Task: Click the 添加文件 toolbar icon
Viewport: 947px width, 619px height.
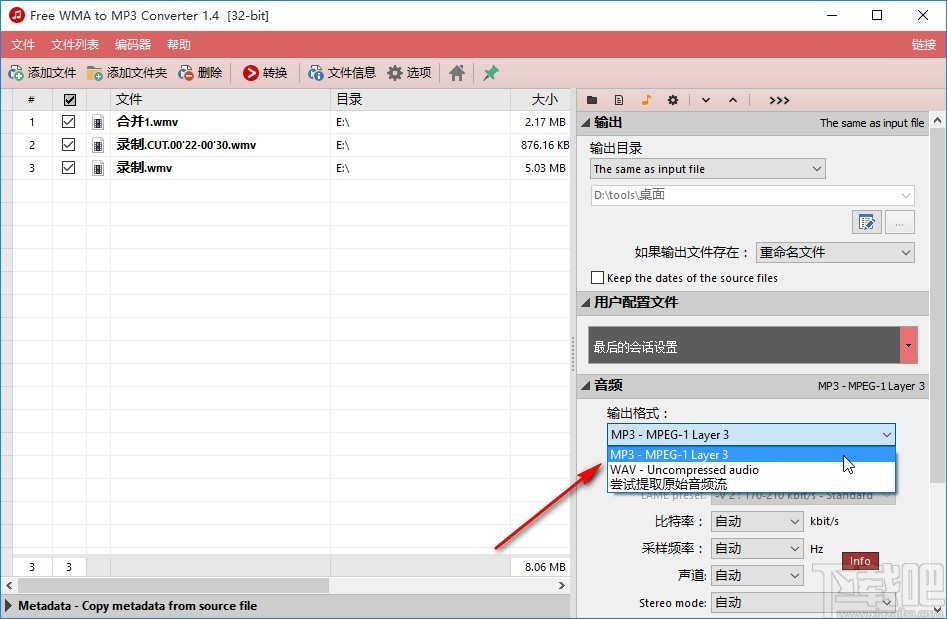Action: [x=43, y=72]
